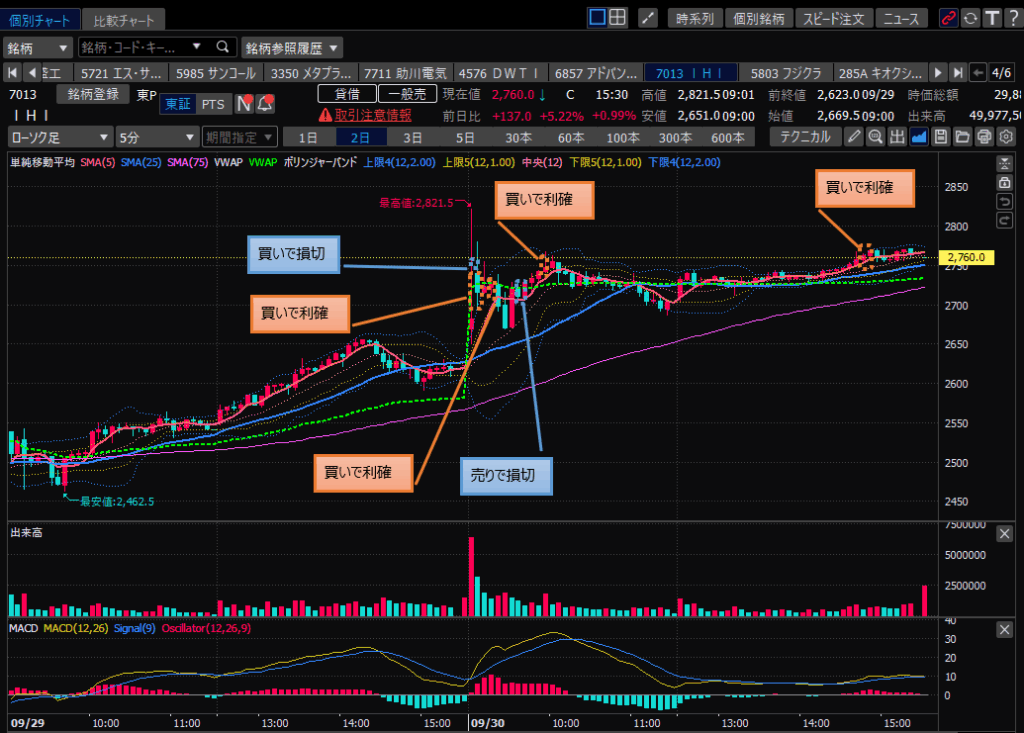Viewport: 1024px width, 733px height.
Task: Open the 銘柄参照履歴 dropdown
Action: point(292,47)
